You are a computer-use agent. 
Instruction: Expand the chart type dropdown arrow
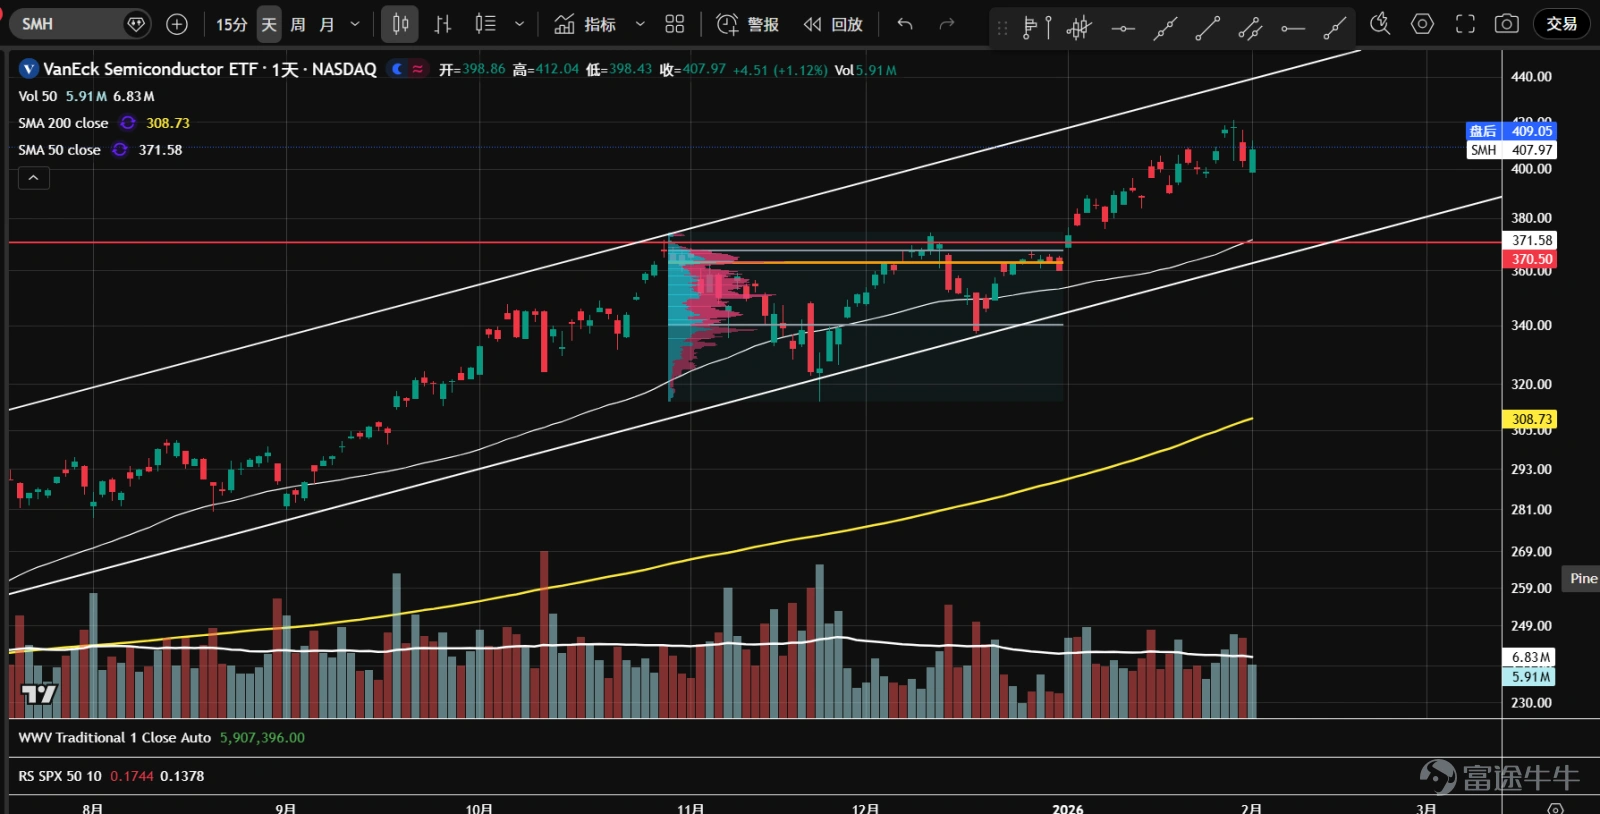519,24
